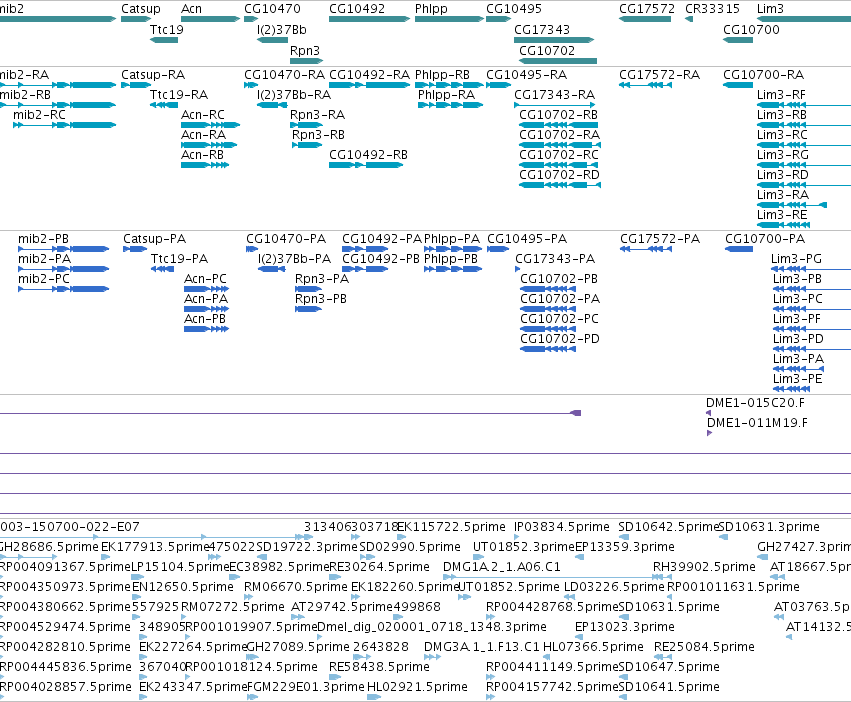Screen dimensions: 851x702
Task: Click the EK115722.5prime EST label
Action: (x=452, y=527)
